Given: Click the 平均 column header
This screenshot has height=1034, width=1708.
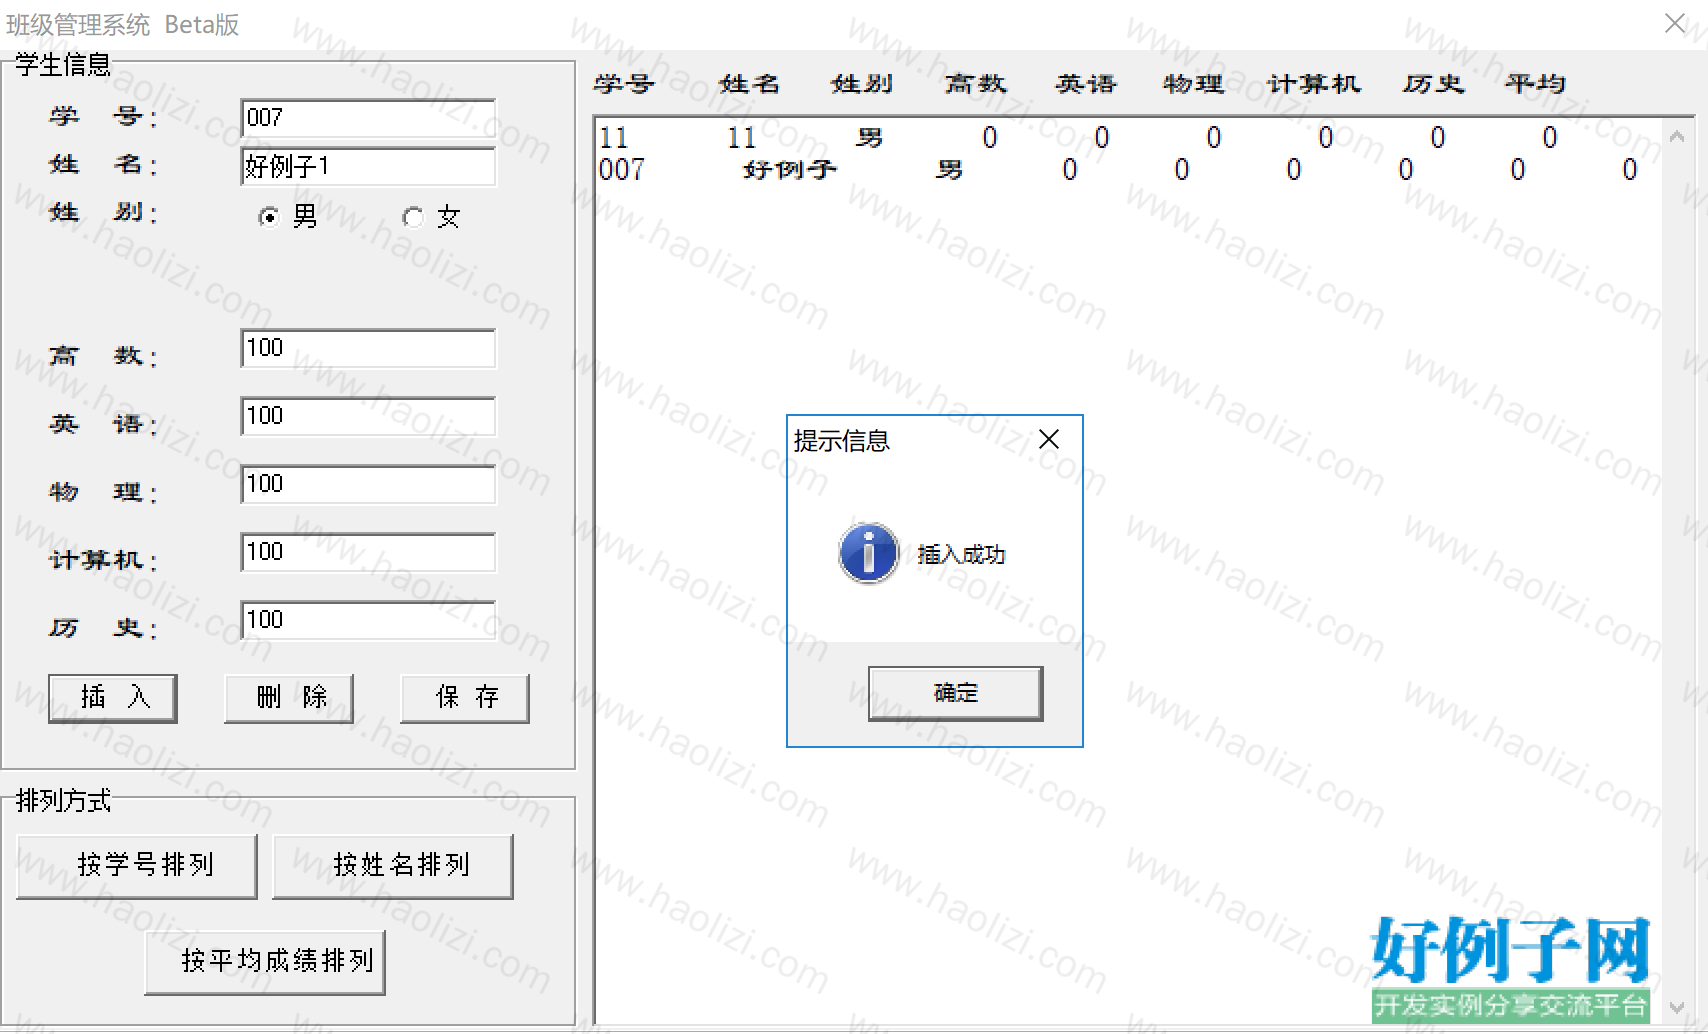Looking at the screenshot, I should tap(1535, 84).
